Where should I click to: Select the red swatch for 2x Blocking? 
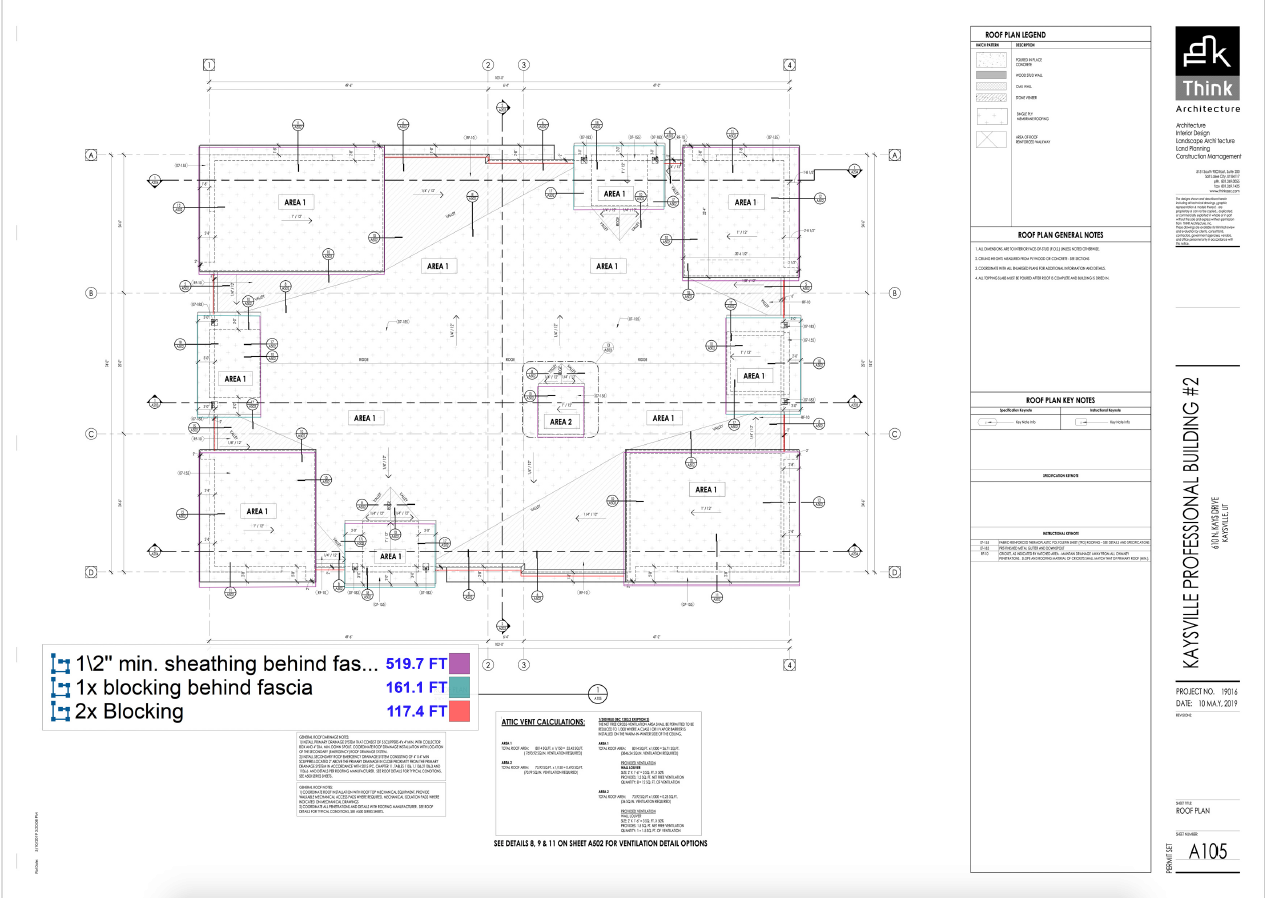tap(460, 712)
